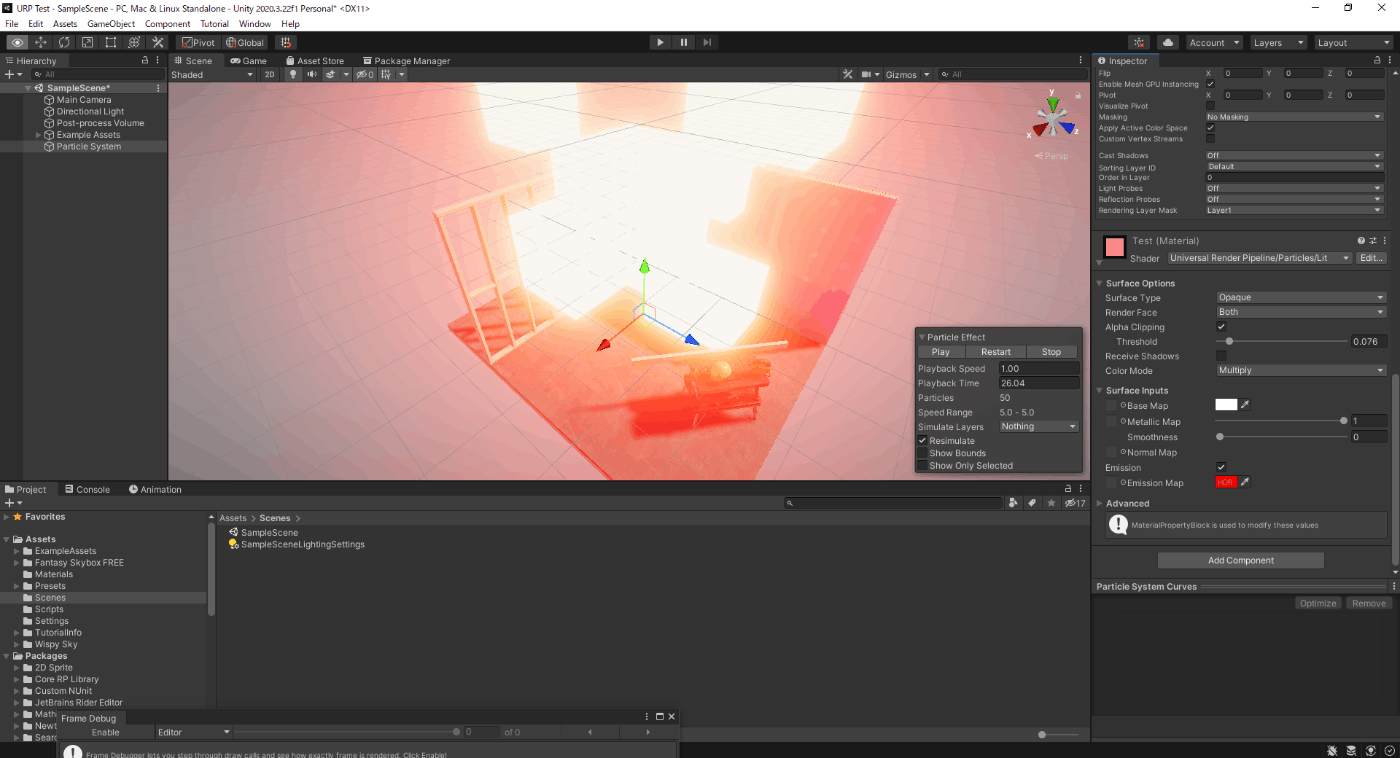This screenshot has width=1400, height=758.
Task: Switch to the Console tab
Action: click(86, 490)
